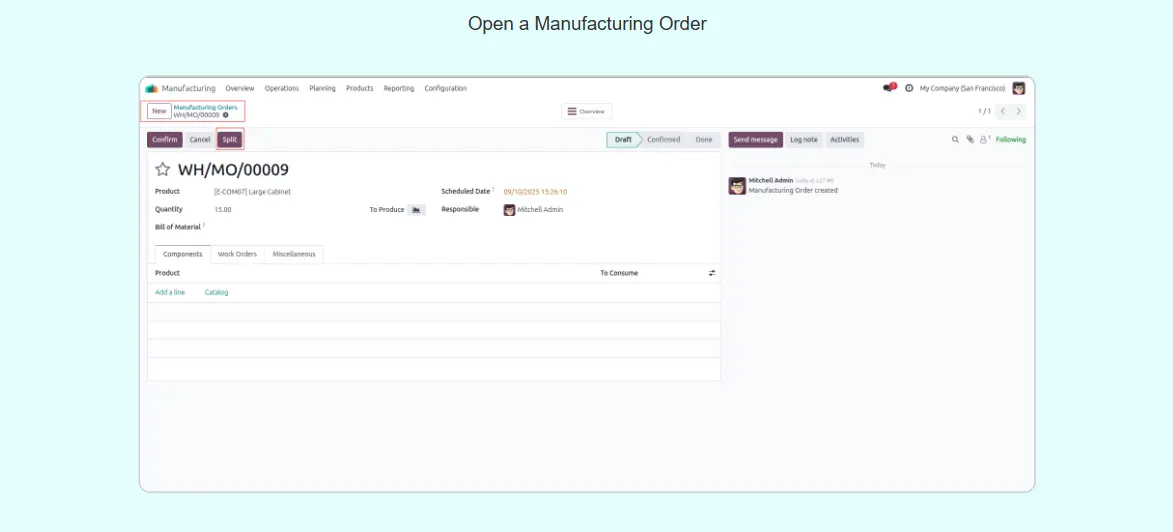Set status to Confirmed in the status bar
This screenshot has width=1173, height=532.
point(663,140)
